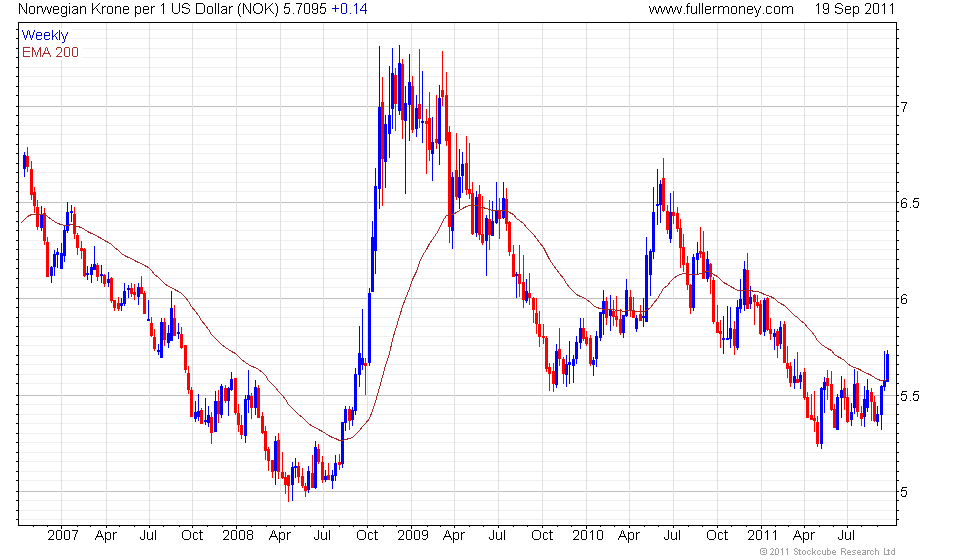Click the 5 level on the price axis
The width and height of the screenshot is (980, 560).
coord(903,492)
